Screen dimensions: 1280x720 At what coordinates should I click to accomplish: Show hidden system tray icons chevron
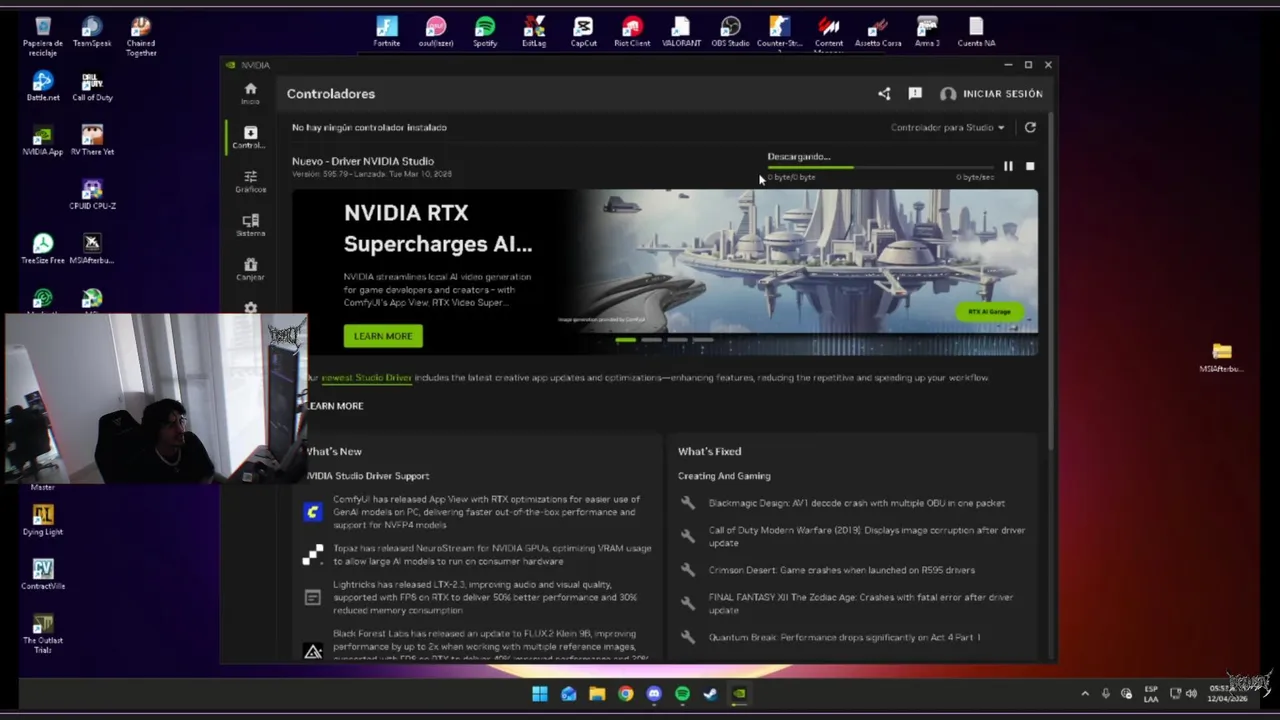click(x=1085, y=693)
